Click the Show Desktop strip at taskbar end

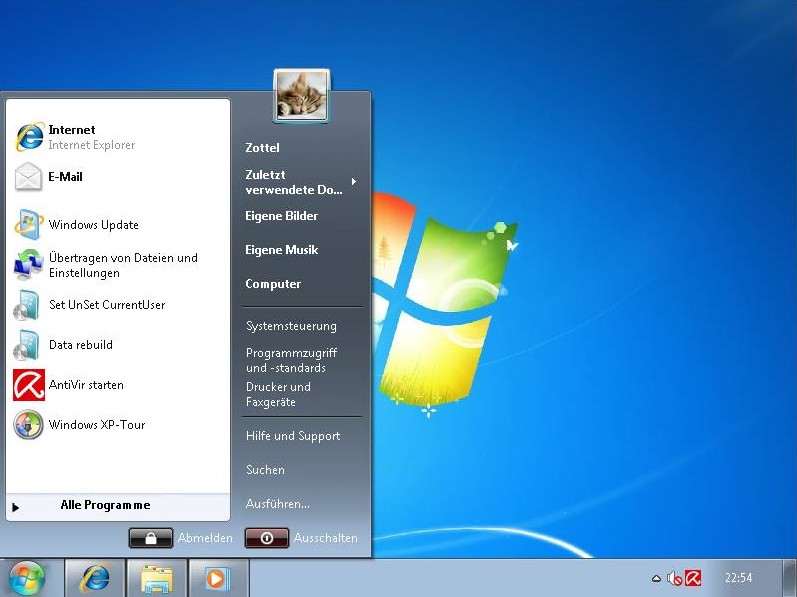click(x=790, y=578)
